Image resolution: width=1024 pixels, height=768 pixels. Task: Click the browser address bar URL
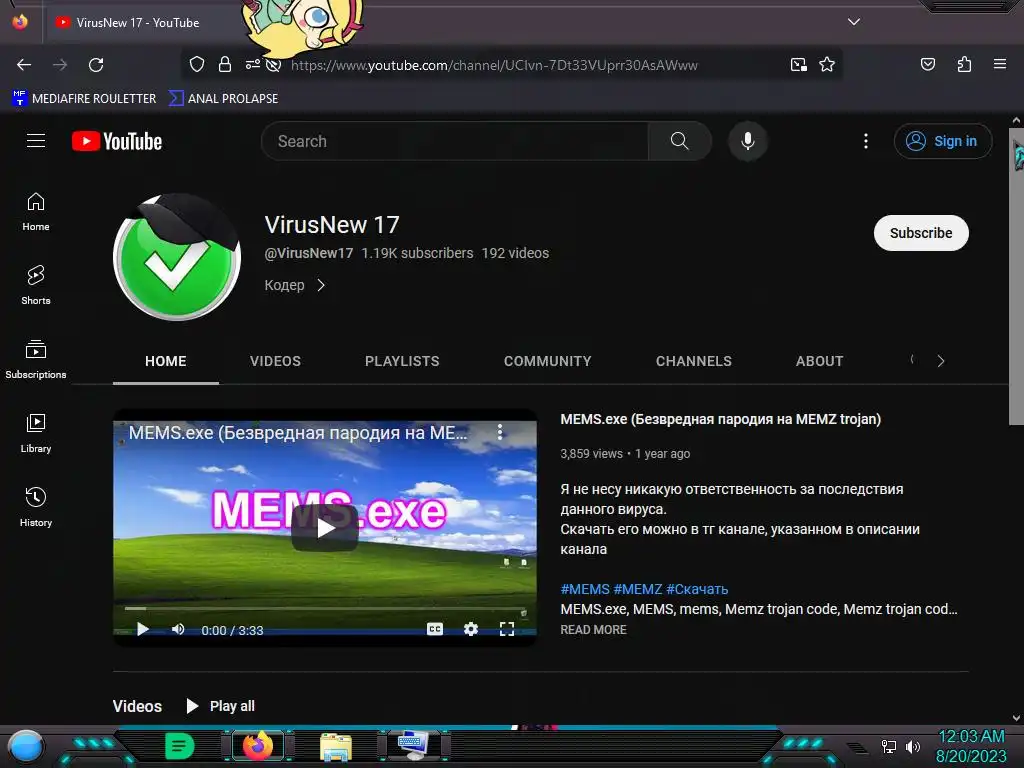[494, 65]
